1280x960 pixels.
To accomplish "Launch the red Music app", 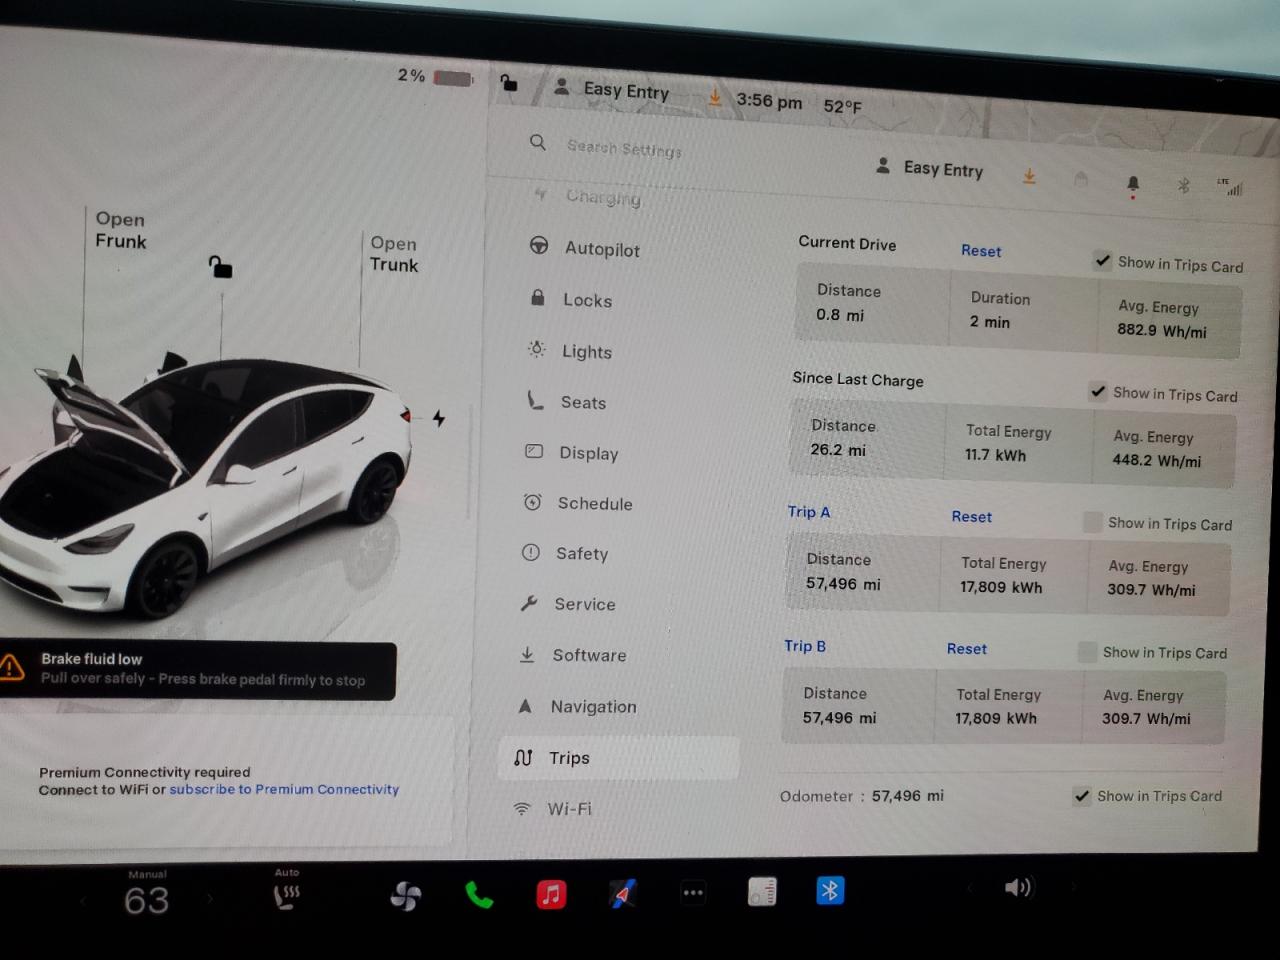I will click(x=551, y=893).
